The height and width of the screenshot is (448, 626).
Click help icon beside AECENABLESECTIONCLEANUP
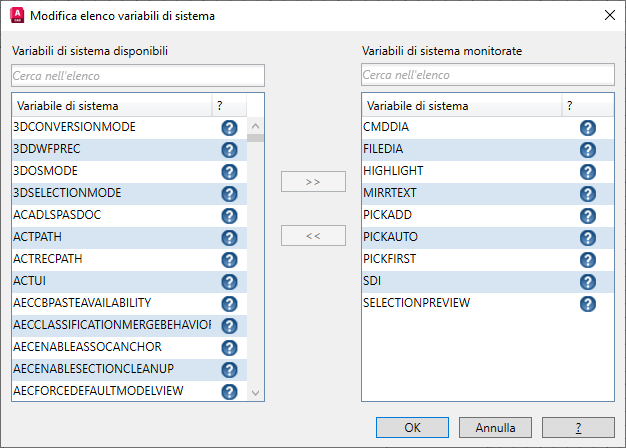[x=229, y=369]
